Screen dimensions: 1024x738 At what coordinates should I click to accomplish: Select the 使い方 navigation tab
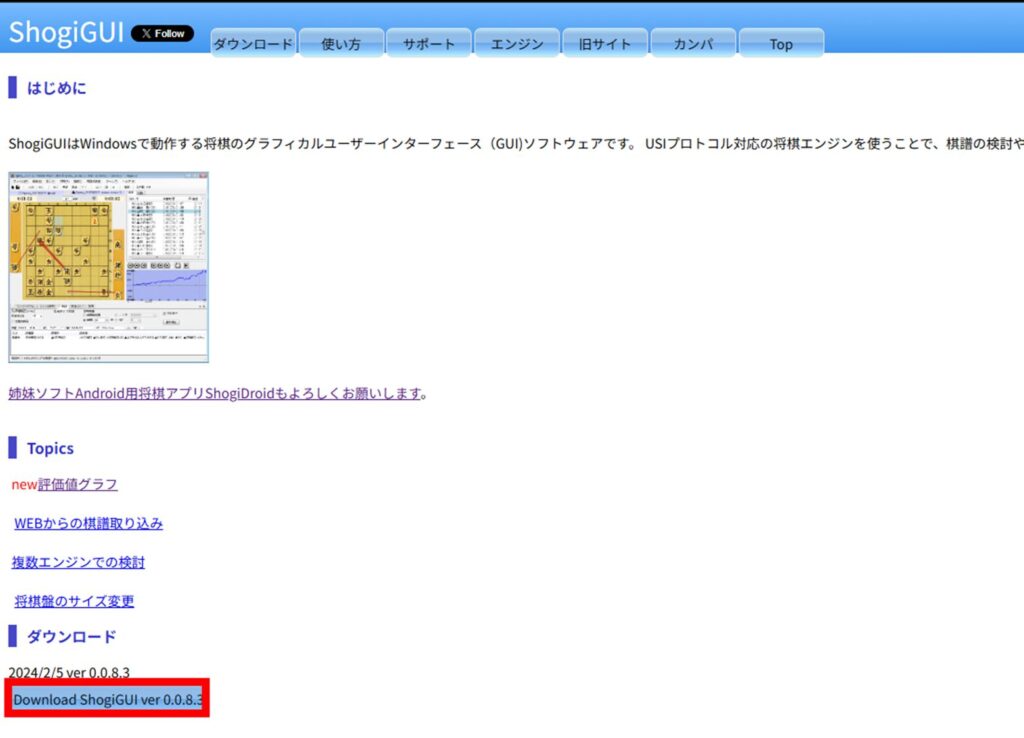click(x=341, y=43)
